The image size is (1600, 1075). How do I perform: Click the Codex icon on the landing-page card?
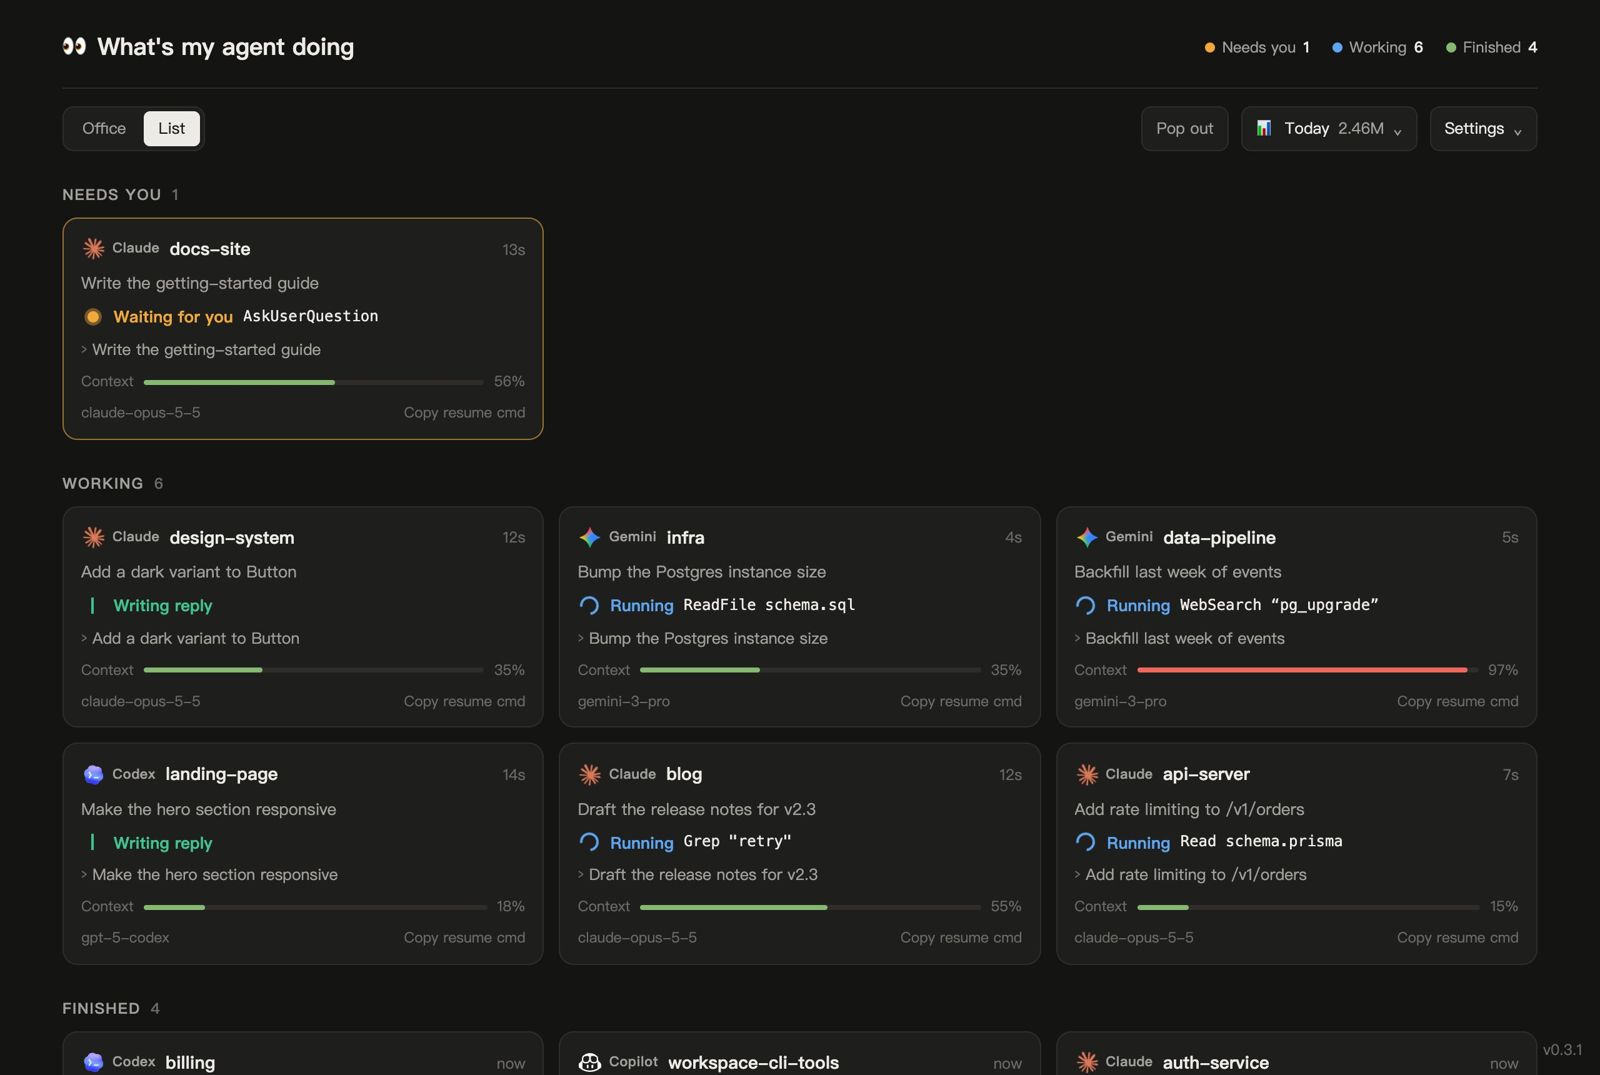click(93, 774)
